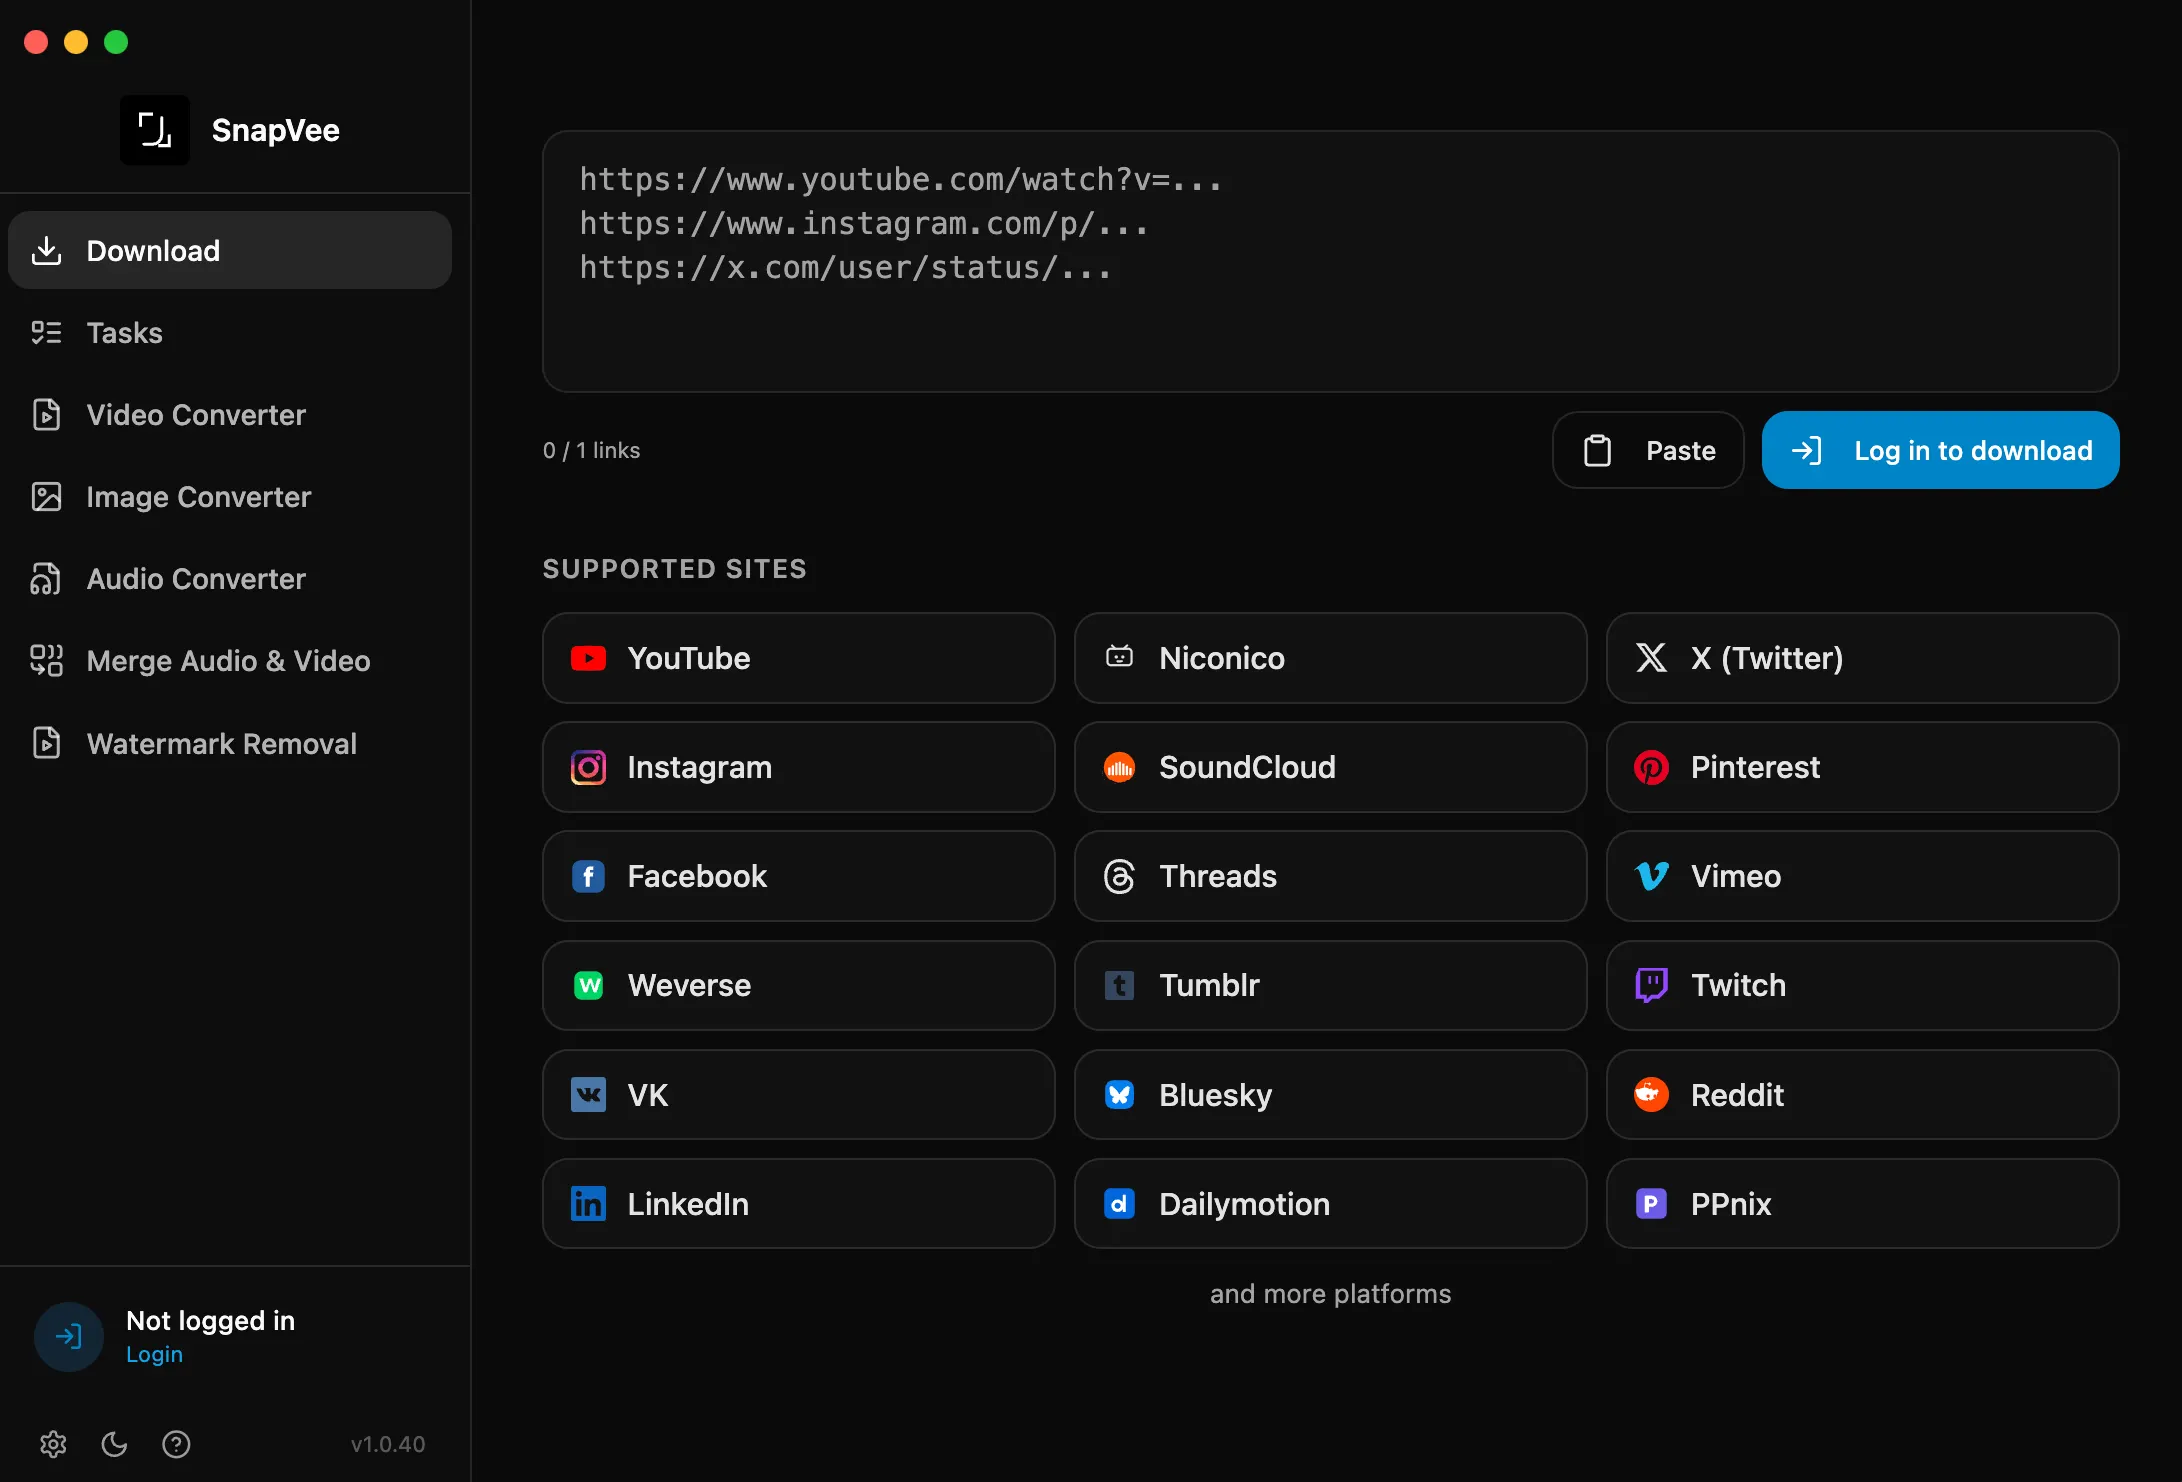This screenshot has width=2182, height=1482.
Task: Click the "Weverse" site name text
Action: [x=689, y=985]
